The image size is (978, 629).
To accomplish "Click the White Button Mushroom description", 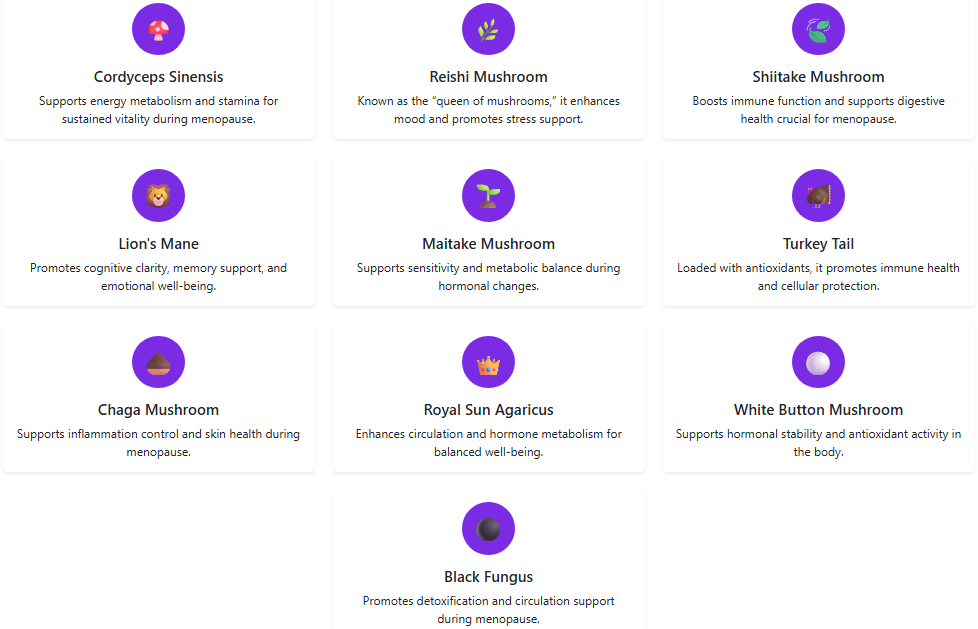I will click(x=818, y=443).
